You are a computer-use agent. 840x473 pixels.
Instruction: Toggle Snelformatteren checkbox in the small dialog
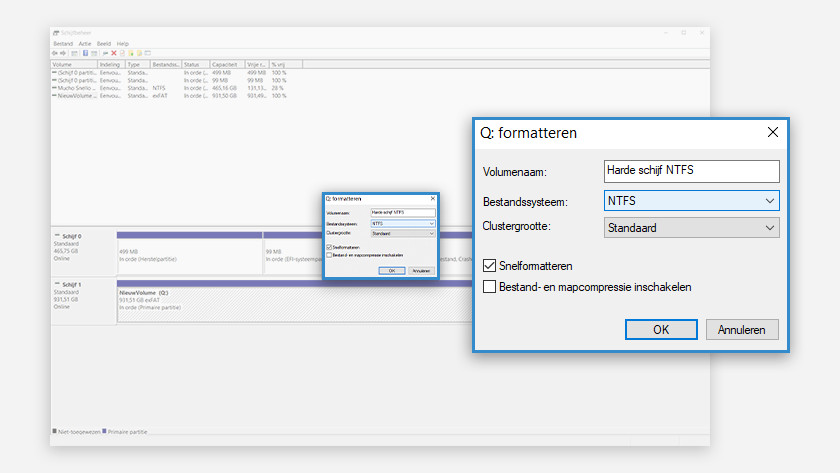tap(329, 247)
